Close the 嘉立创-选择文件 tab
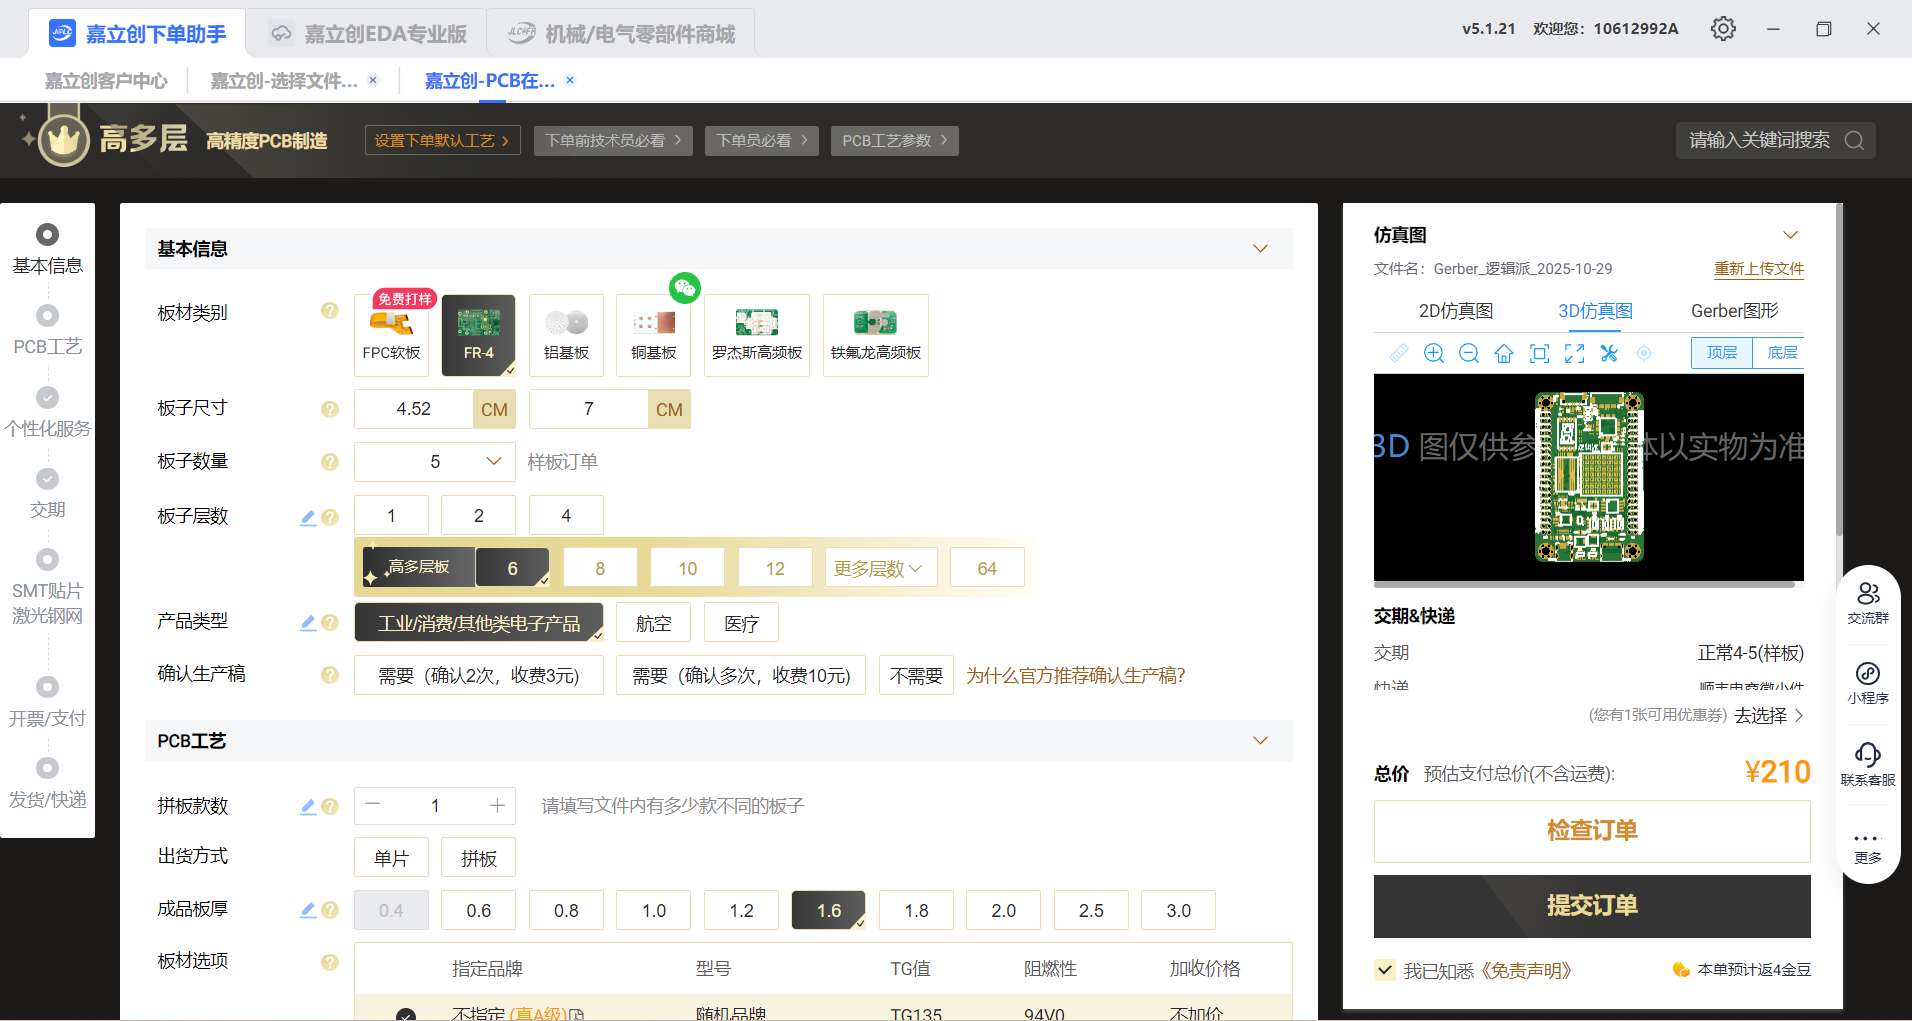This screenshot has height=1021, width=1912. [373, 80]
